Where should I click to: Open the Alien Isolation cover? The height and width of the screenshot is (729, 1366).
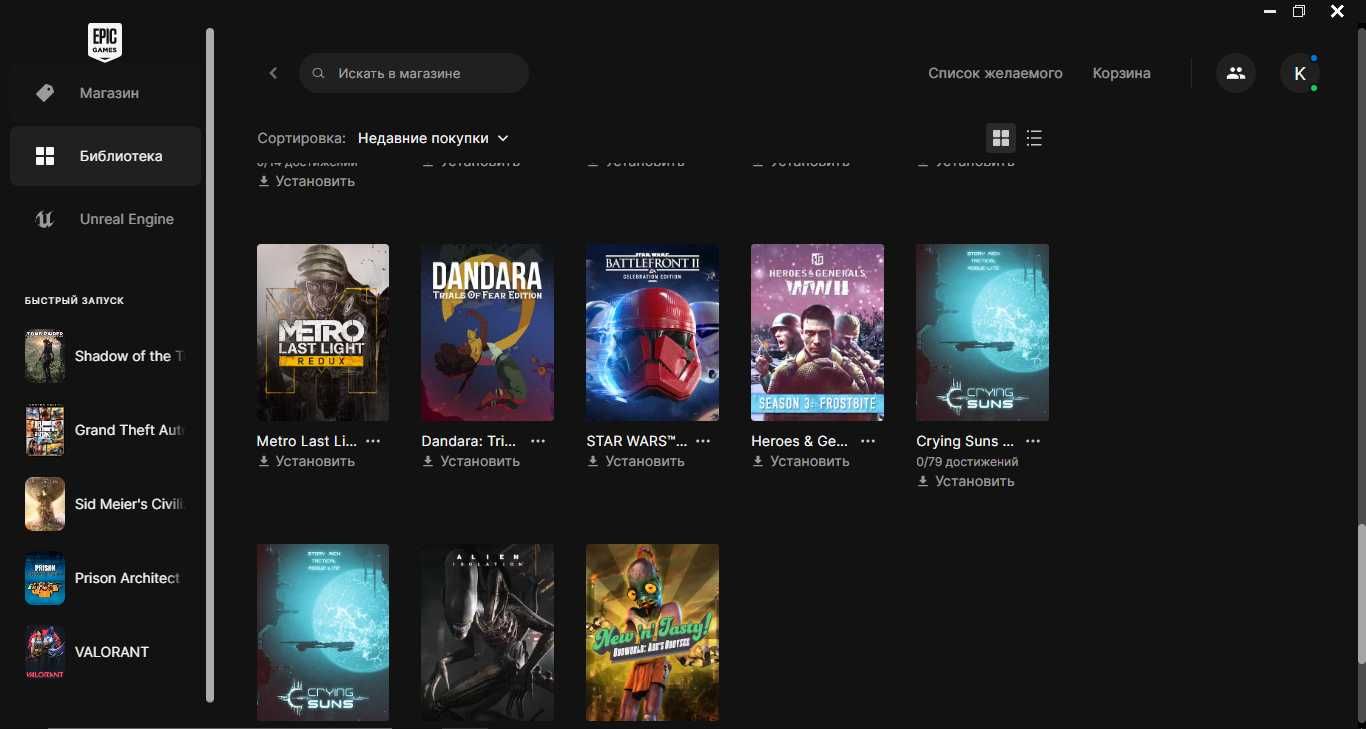pyautogui.click(x=487, y=632)
